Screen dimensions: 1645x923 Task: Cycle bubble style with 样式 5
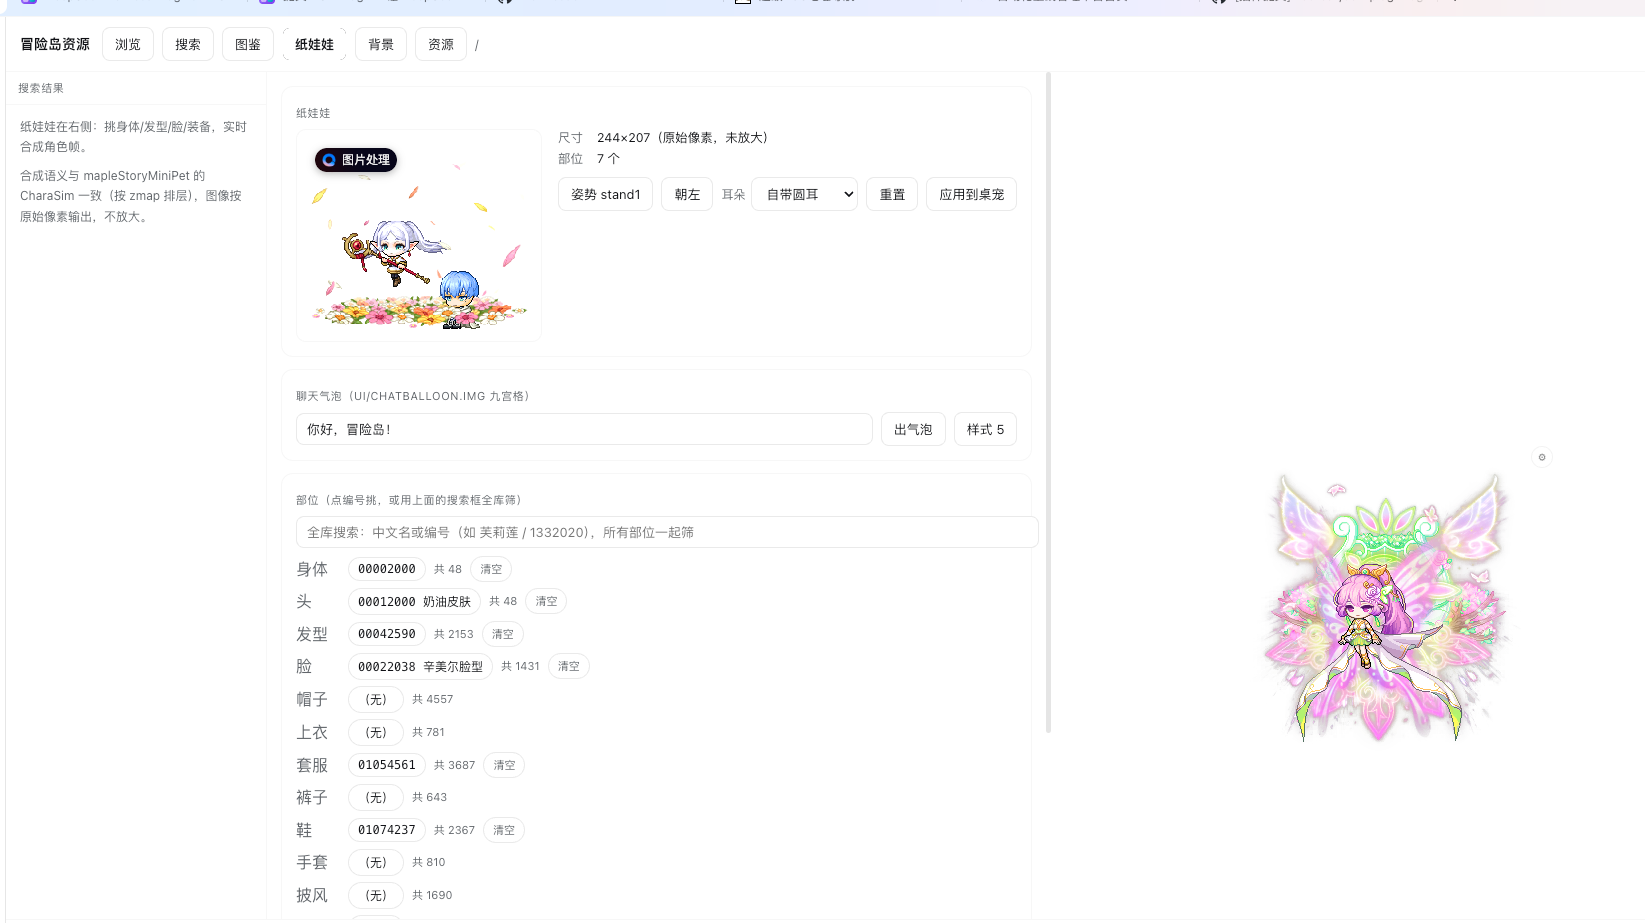pos(985,429)
